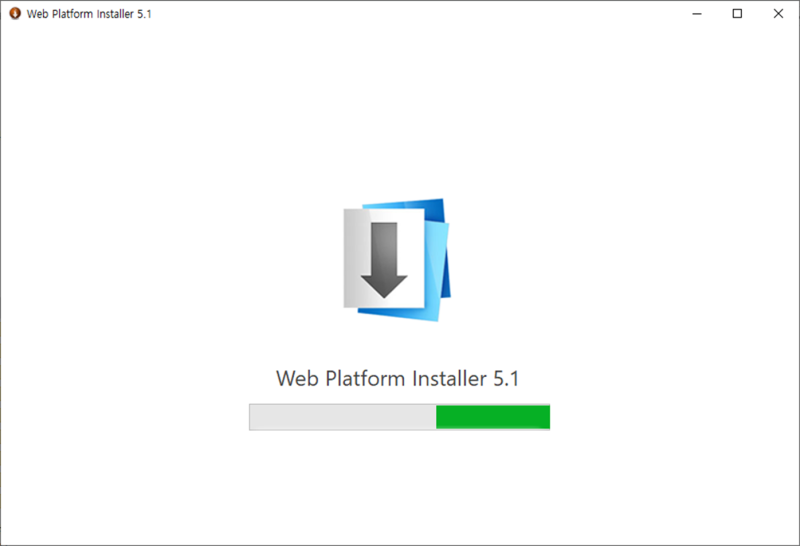800x546 pixels.
Task: Click the word "Platform" in the large heading
Action: 365,379
